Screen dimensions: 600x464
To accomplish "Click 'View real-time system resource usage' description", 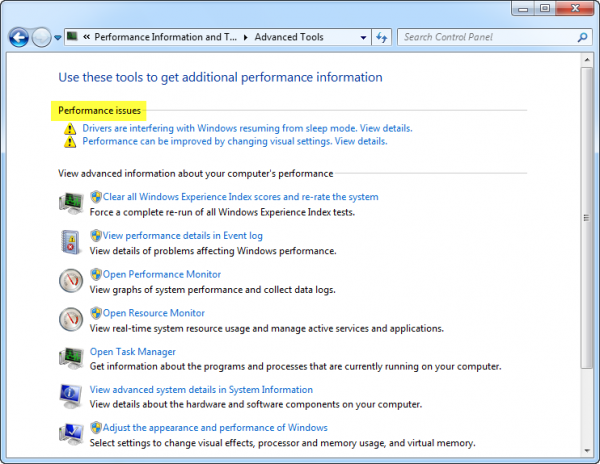I will (267, 328).
